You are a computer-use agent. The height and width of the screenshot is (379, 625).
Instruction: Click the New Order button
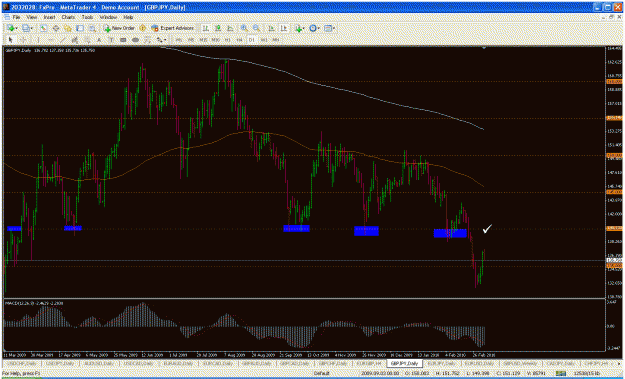pos(119,28)
